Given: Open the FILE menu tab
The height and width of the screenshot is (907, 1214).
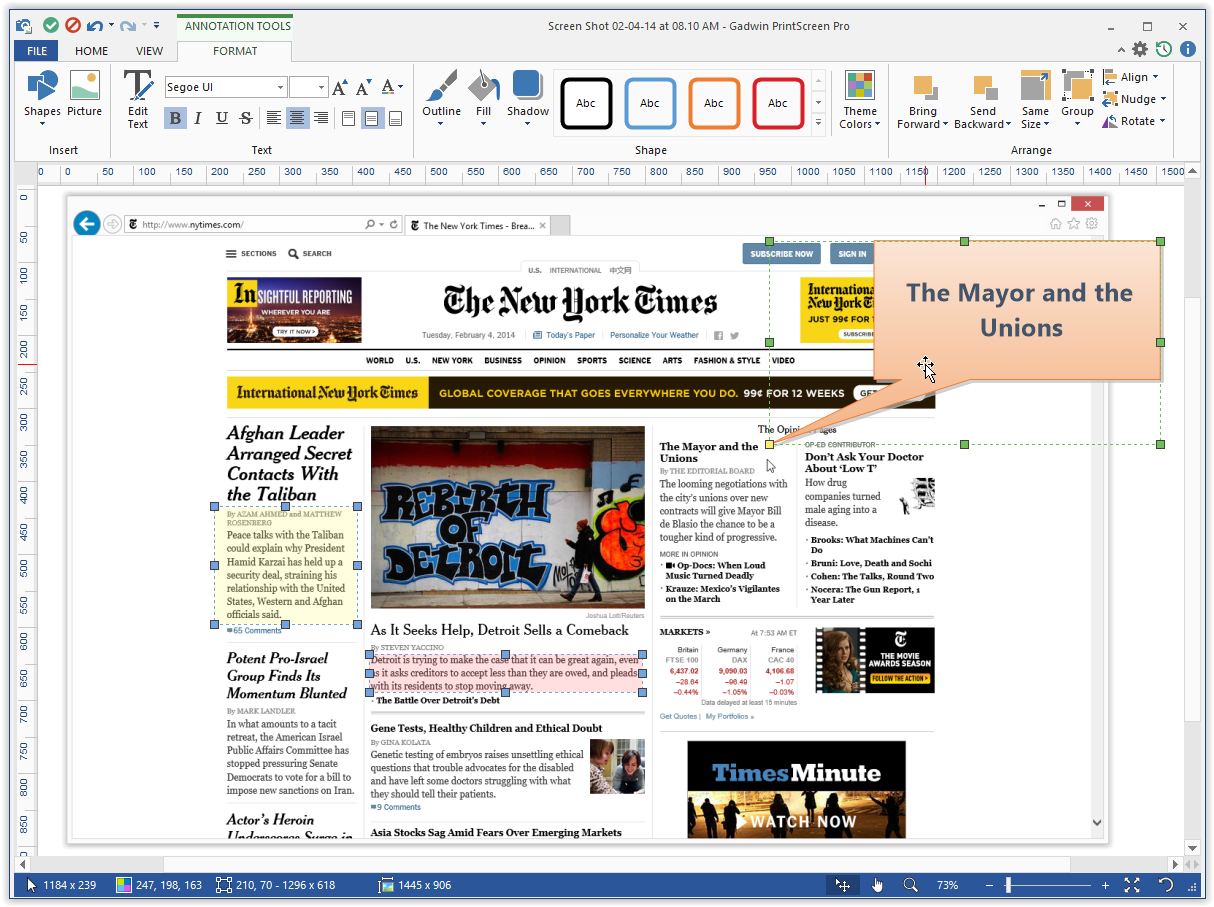Looking at the screenshot, I should click(36, 51).
